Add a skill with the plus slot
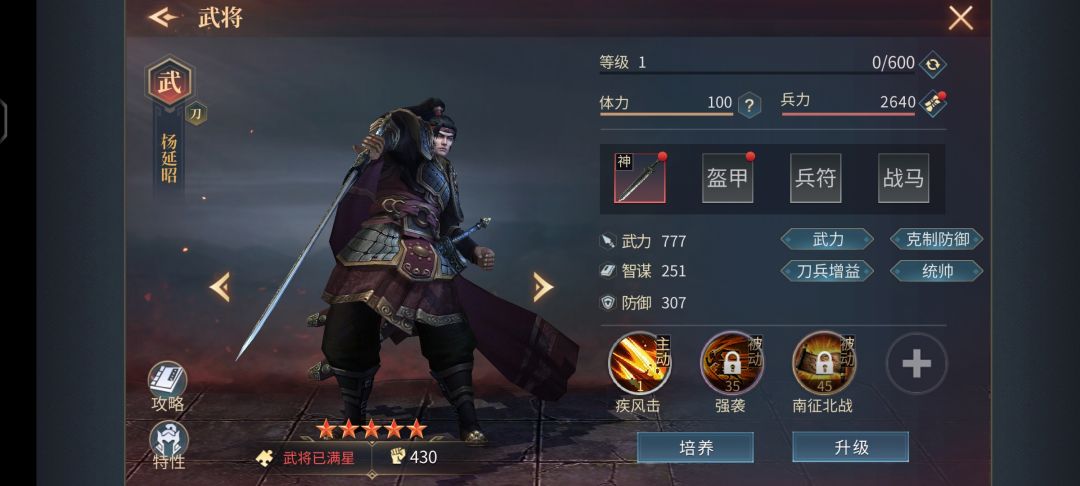This screenshot has width=1080, height=486. [916, 363]
